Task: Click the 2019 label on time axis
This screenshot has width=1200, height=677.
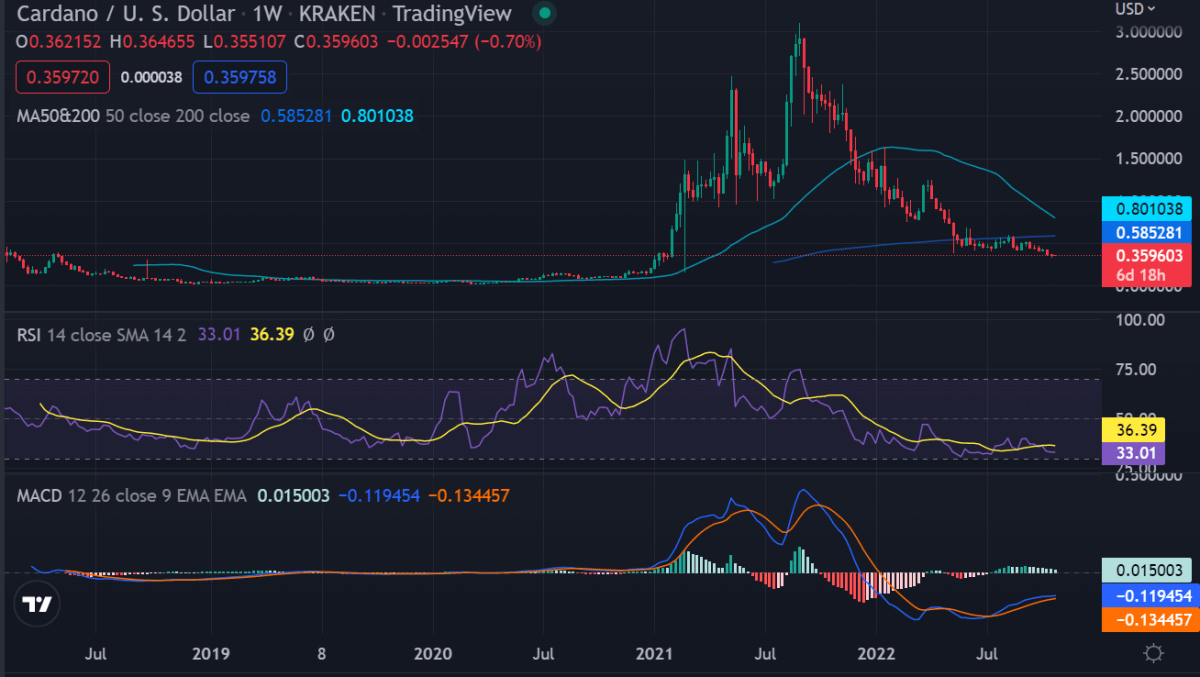Action: pyautogui.click(x=211, y=655)
